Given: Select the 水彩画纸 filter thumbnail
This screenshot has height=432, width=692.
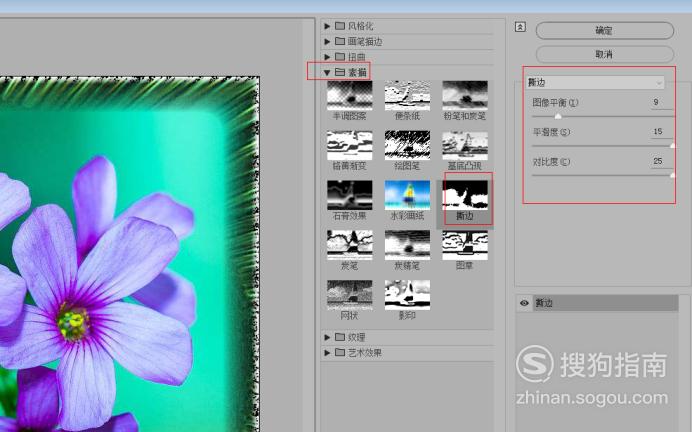Looking at the screenshot, I should click(x=407, y=195).
